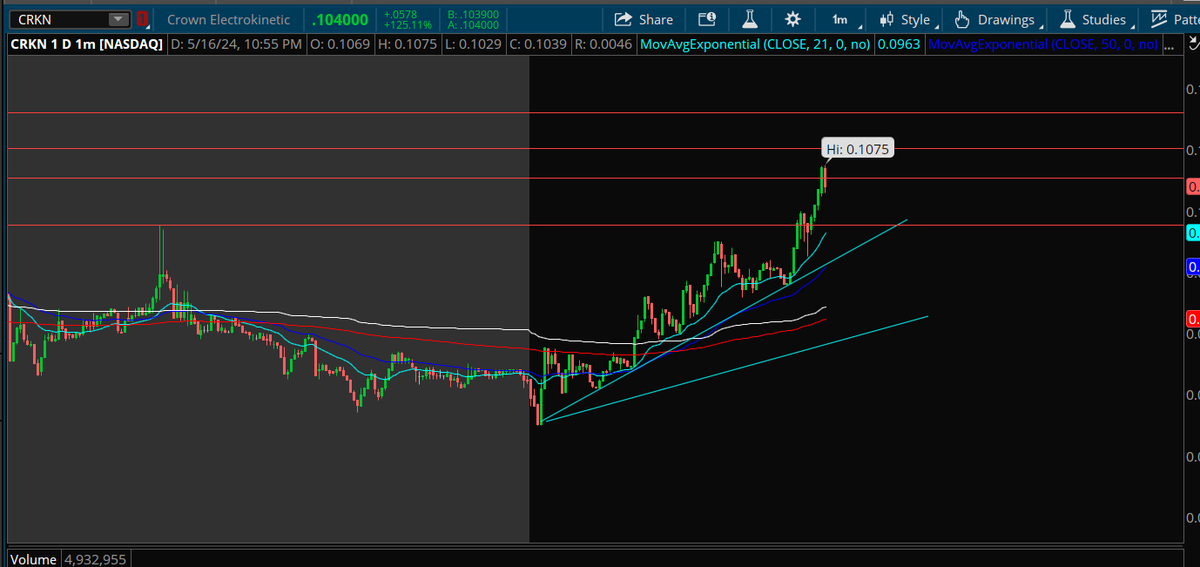Click the open value O: 0.1069
This screenshot has width=1200, height=567.
point(340,44)
